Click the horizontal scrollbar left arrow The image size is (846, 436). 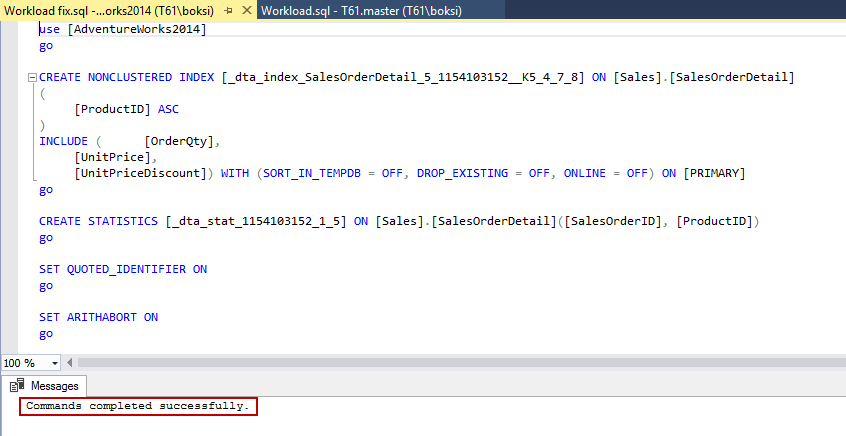[x=69, y=363]
